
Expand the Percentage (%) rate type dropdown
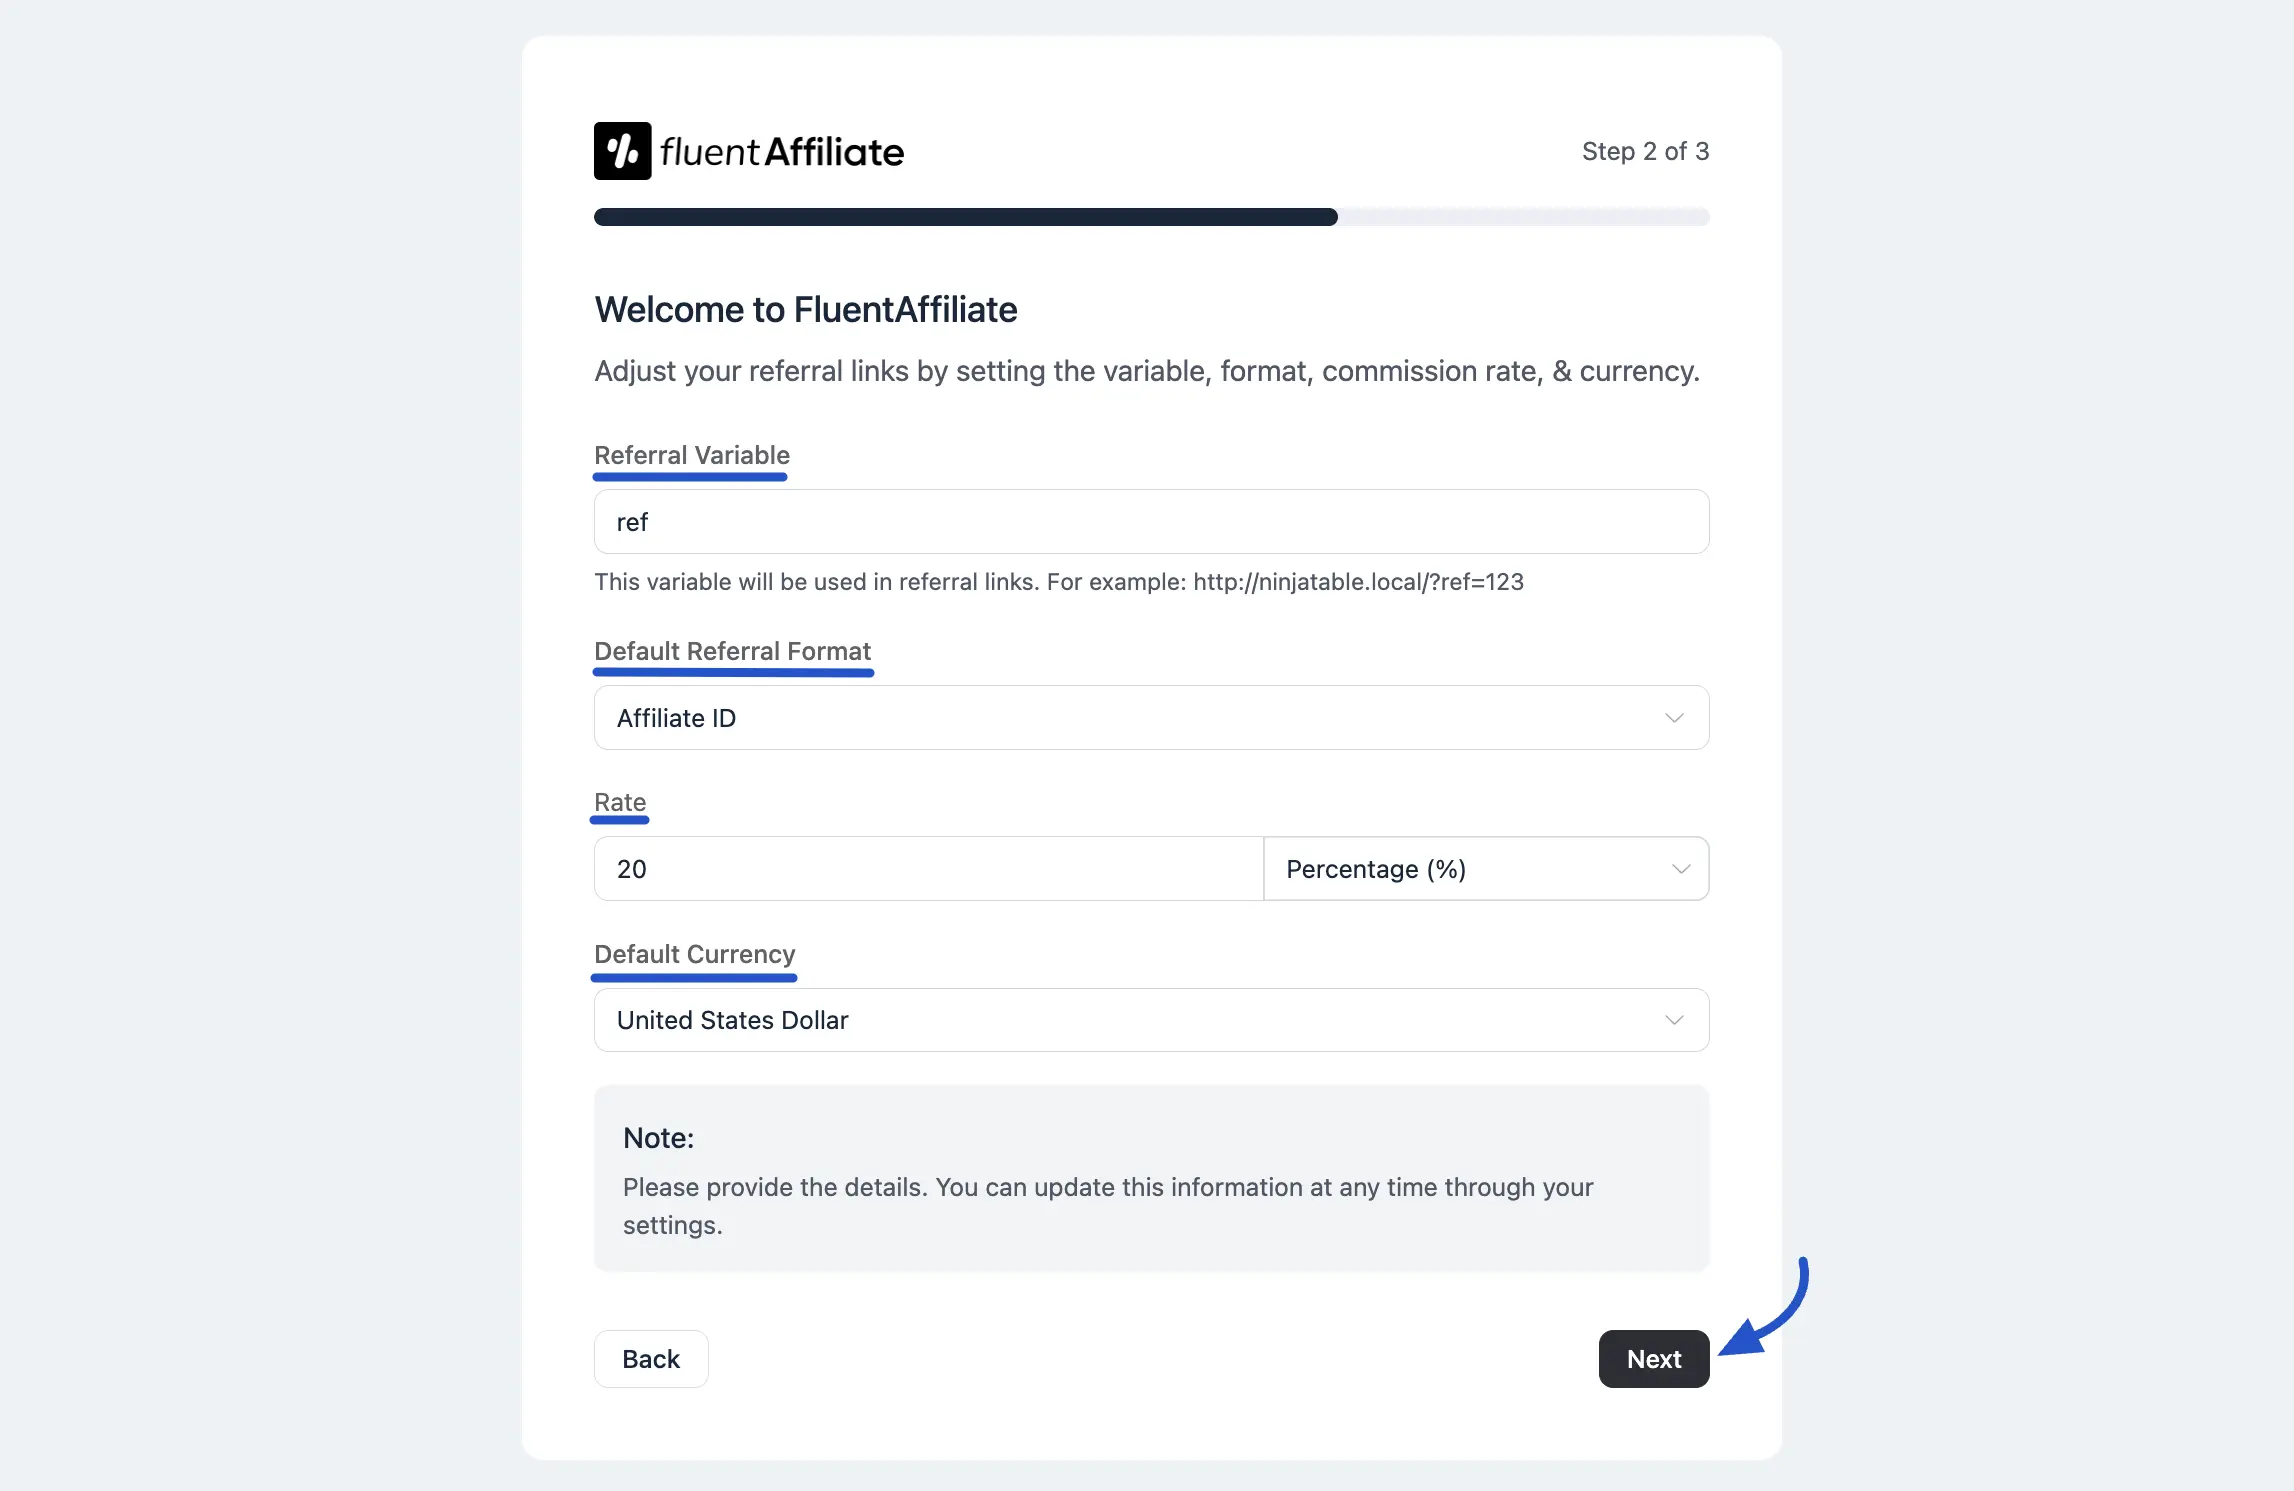coord(1486,869)
